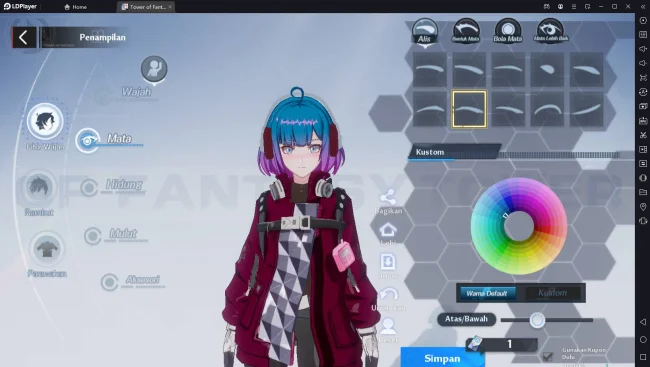The height and width of the screenshot is (367, 650).
Task: Choose the upward slanted last eyebrow style
Action: [x=586, y=109]
